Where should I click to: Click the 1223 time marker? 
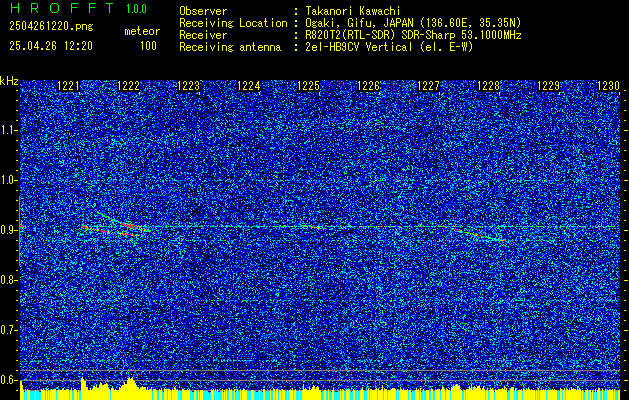point(189,86)
